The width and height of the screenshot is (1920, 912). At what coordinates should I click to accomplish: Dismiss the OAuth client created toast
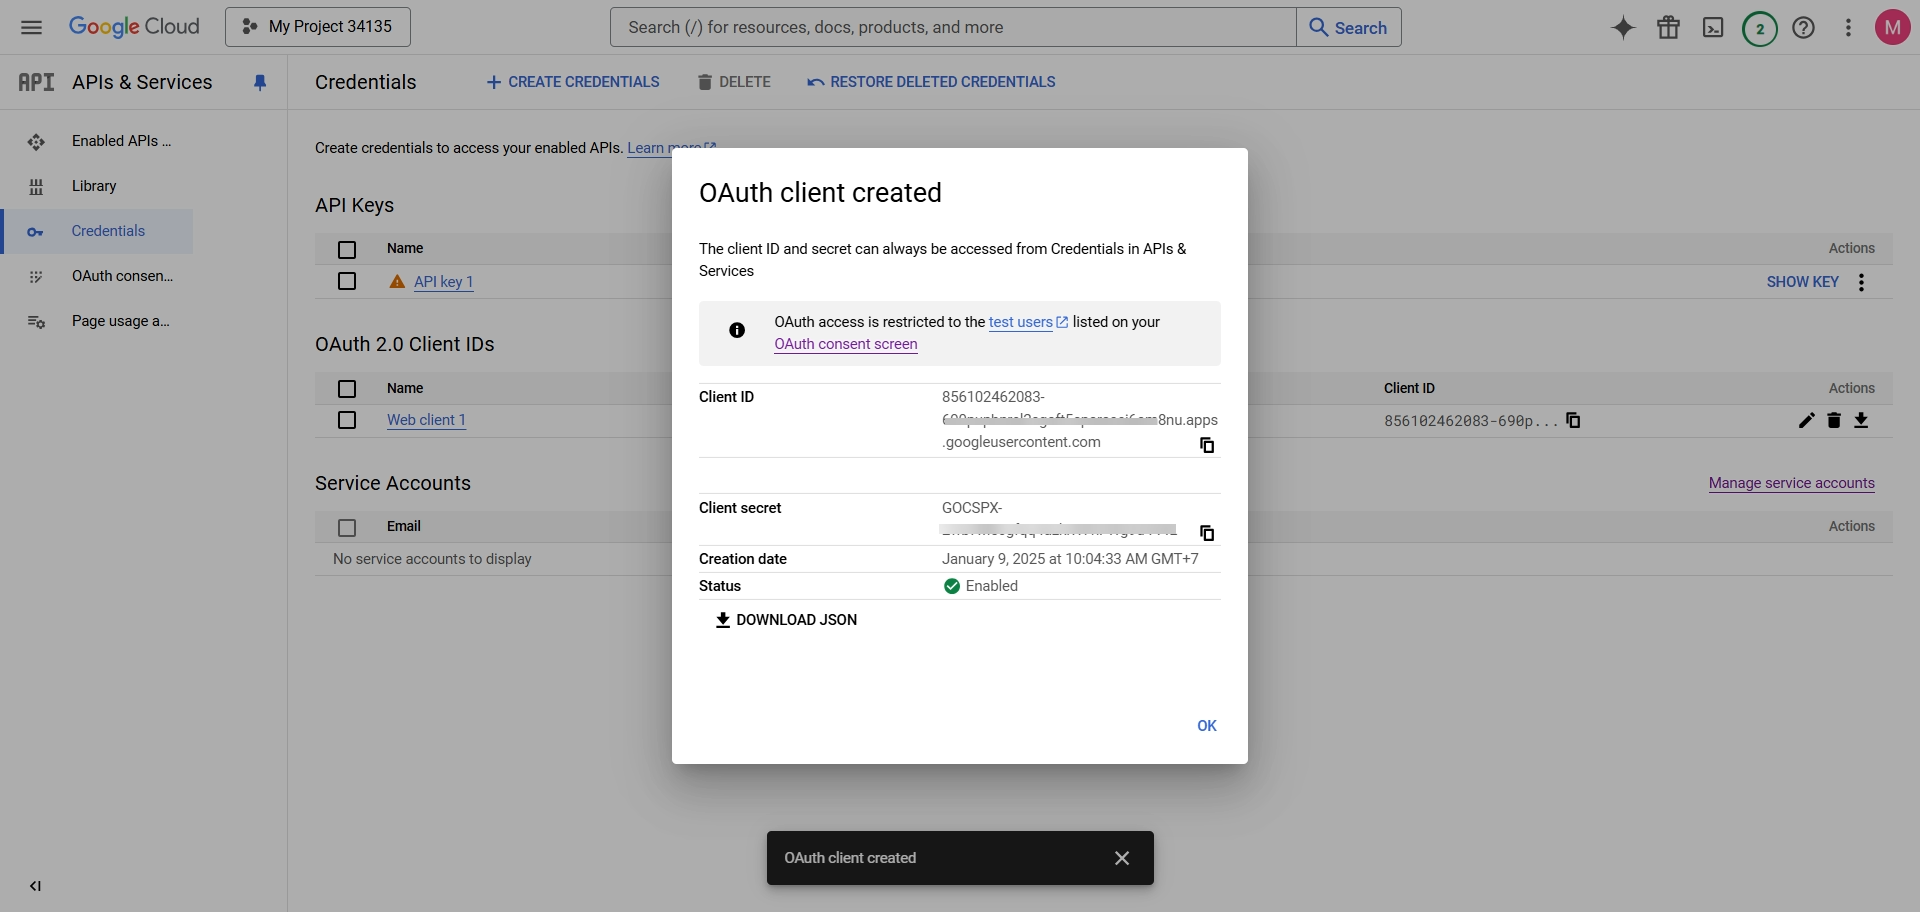(x=1122, y=858)
